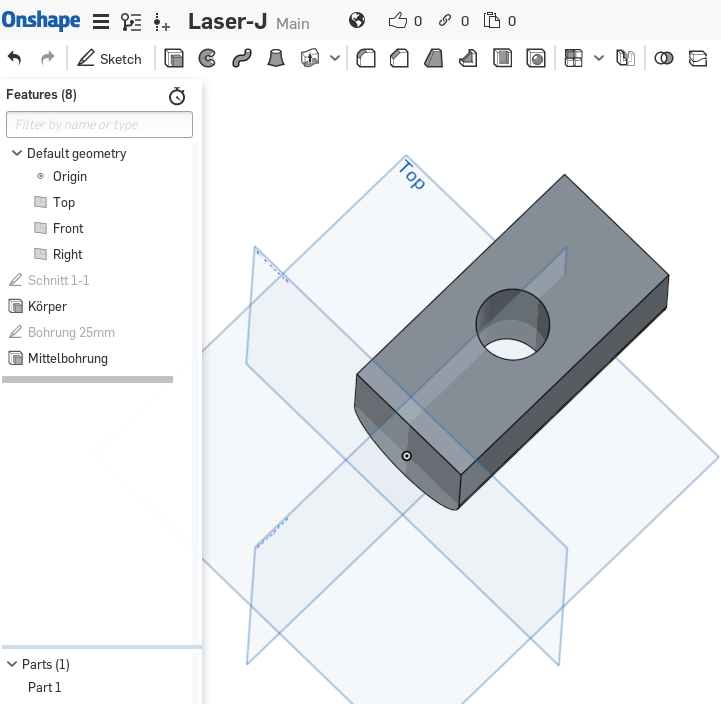Click the Körper extrude feature

pyautogui.click(x=47, y=306)
